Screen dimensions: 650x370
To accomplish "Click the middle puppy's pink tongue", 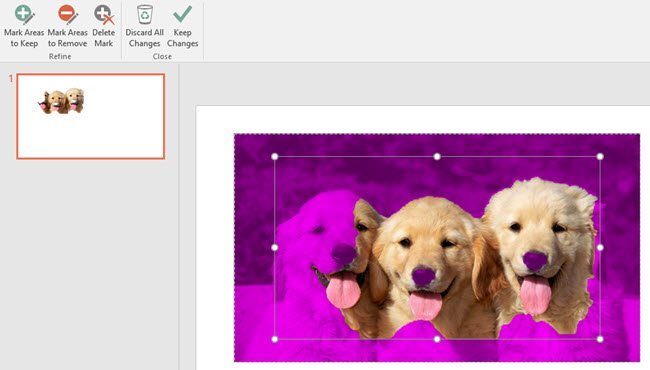I will (425, 305).
